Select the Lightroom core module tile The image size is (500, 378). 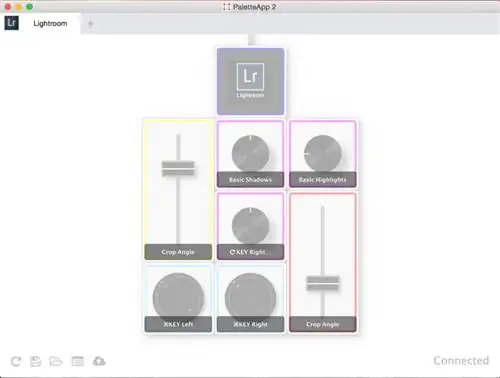(x=250, y=81)
